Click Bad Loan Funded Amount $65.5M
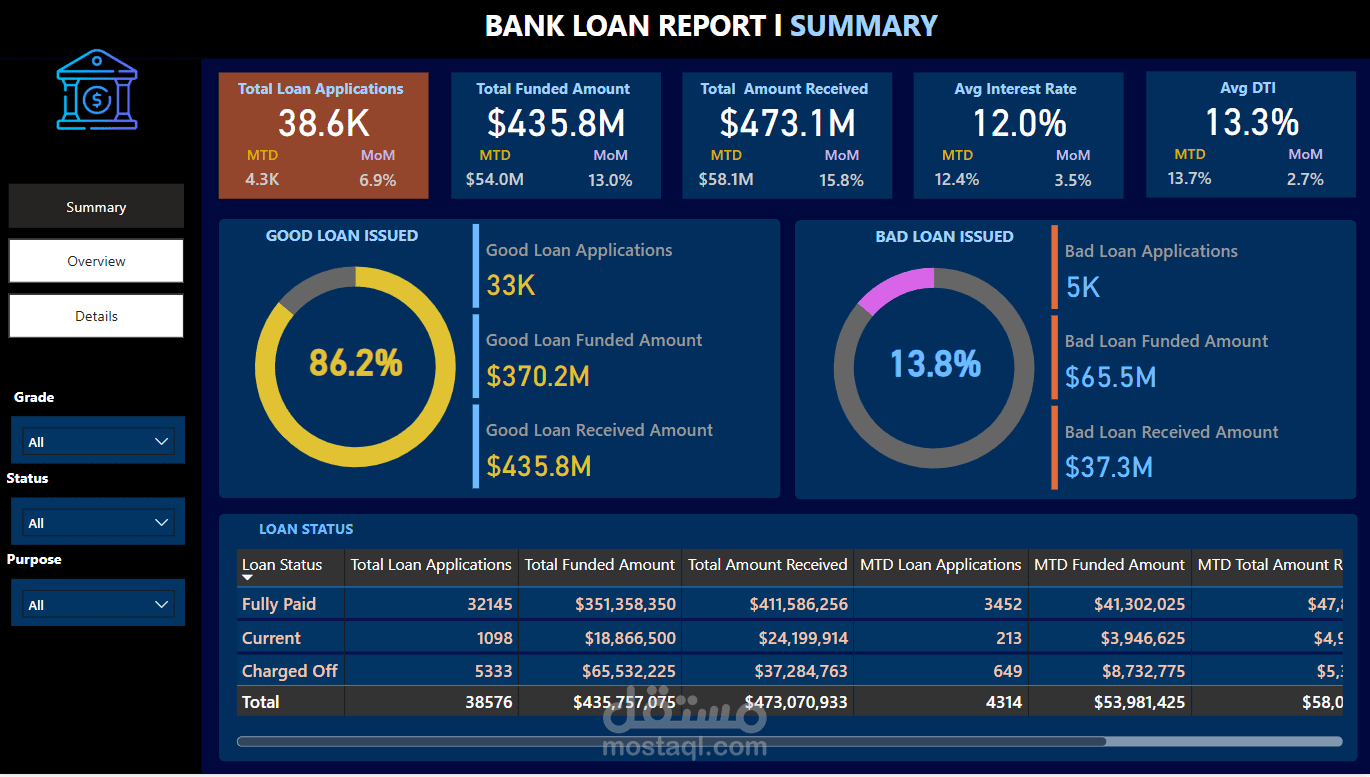The image size is (1370, 777). click(1111, 377)
